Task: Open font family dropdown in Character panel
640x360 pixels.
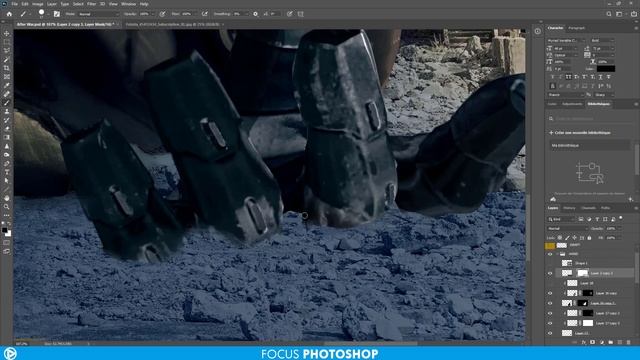Action: coord(567,40)
